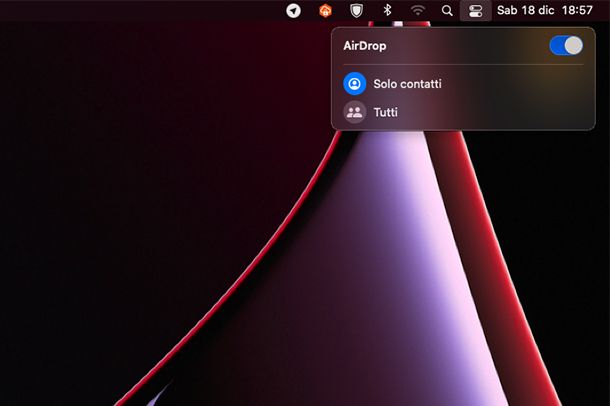This screenshot has width=610, height=406.
Task: Open the location services menu bar icon
Action: tap(293, 10)
